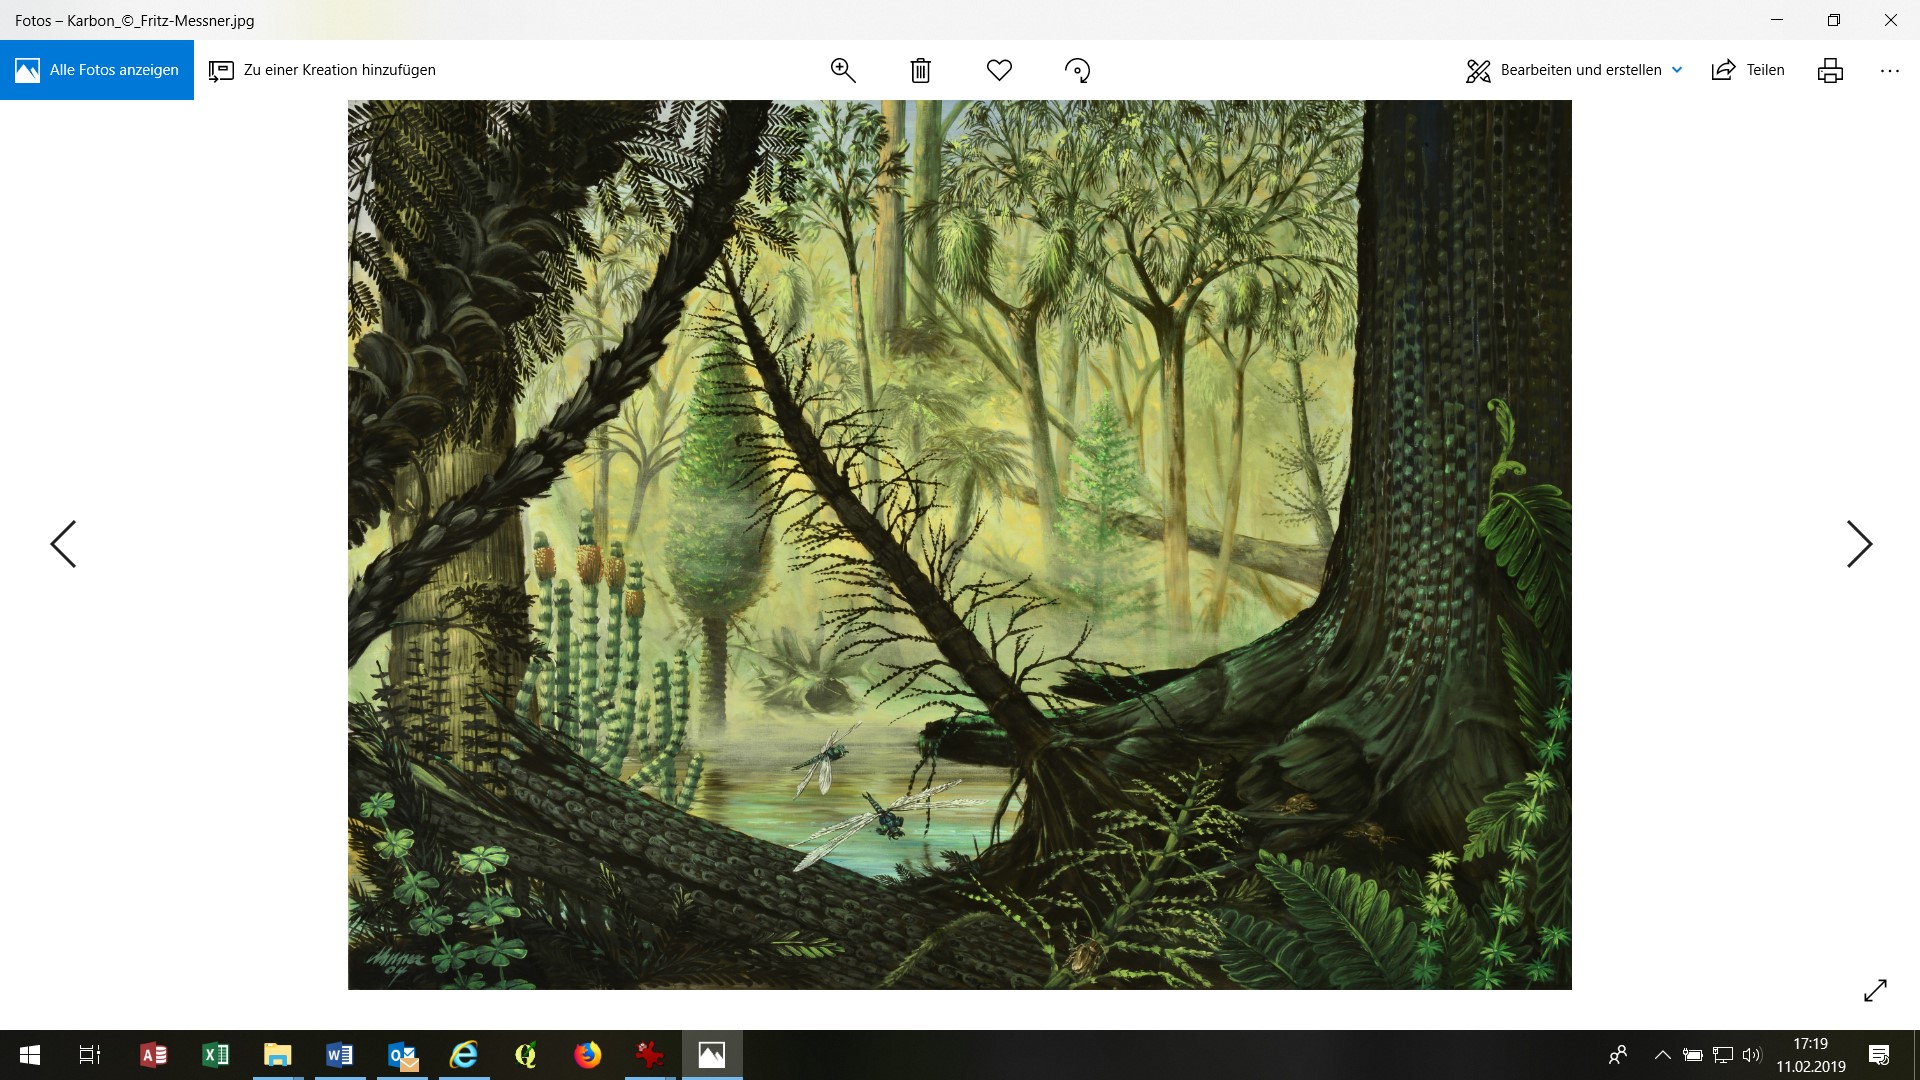Open the more options ellipsis menu
The height and width of the screenshot is (1080, 1920).
pos(1889,70)
